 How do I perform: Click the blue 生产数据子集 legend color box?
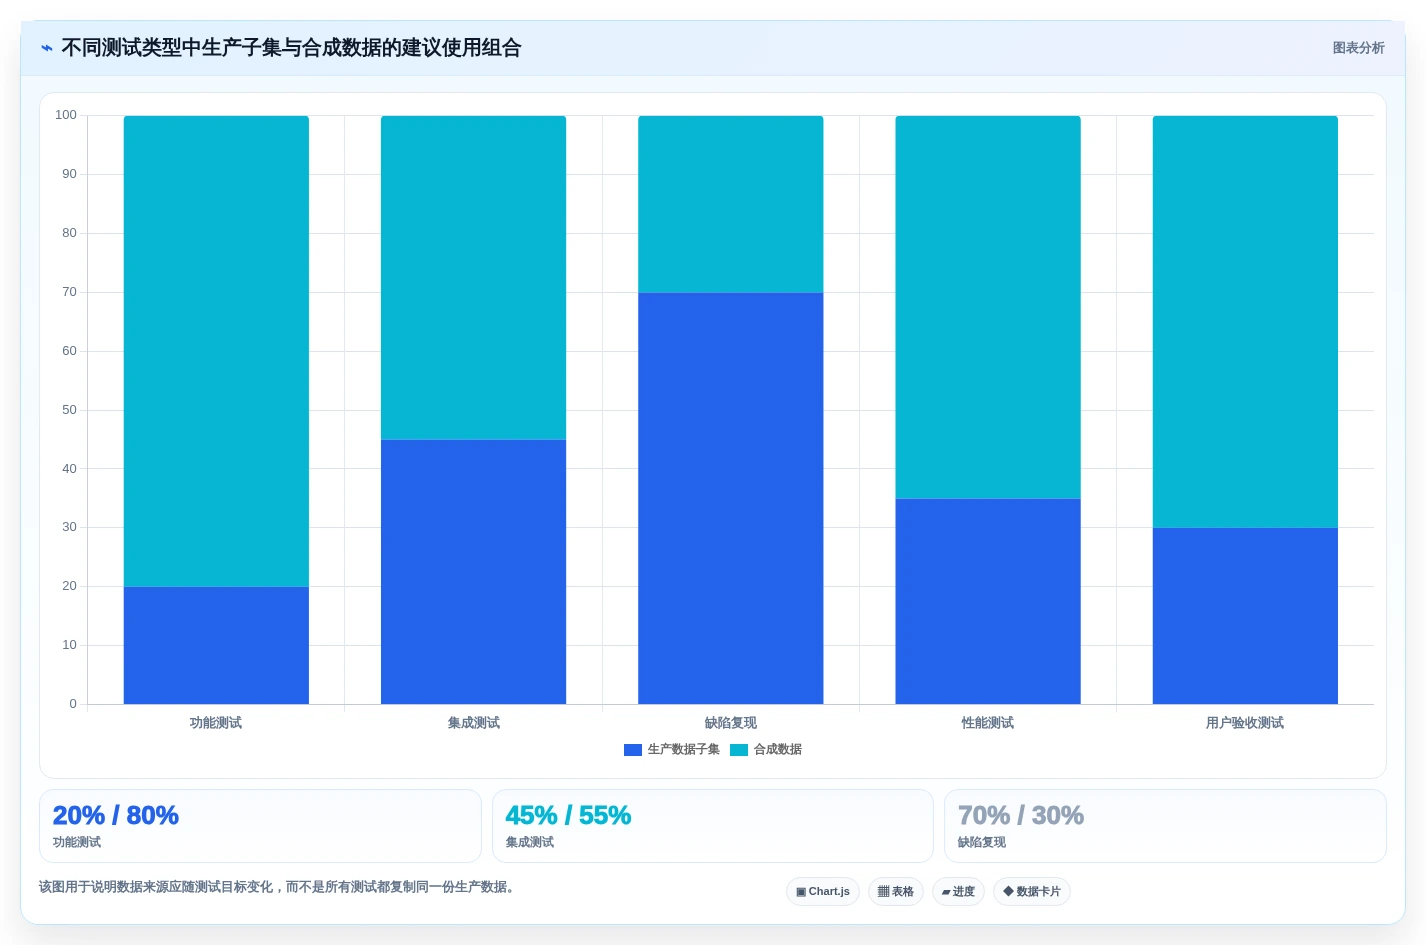tap(633, 750)
